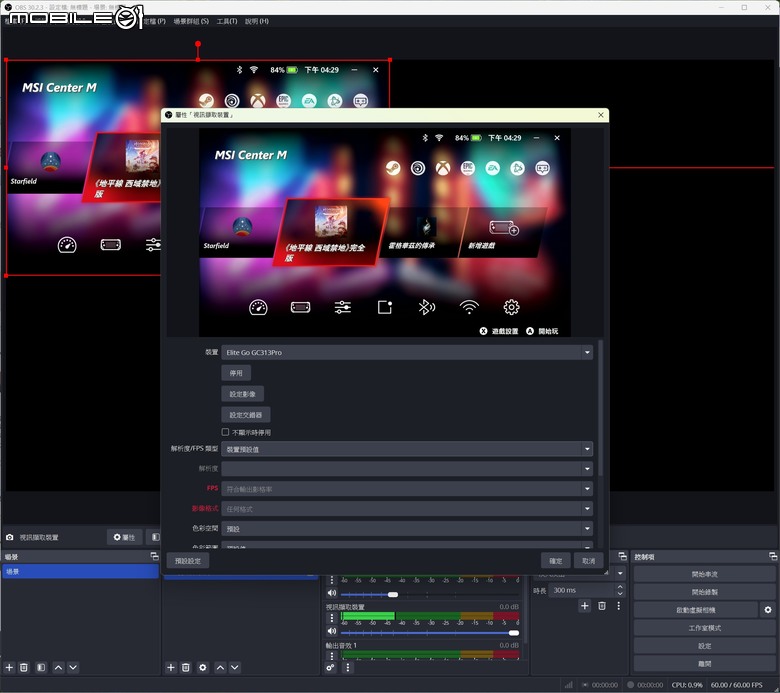Expand the FPS dropdown
780x693 pixels.
(x=407, y=489)
